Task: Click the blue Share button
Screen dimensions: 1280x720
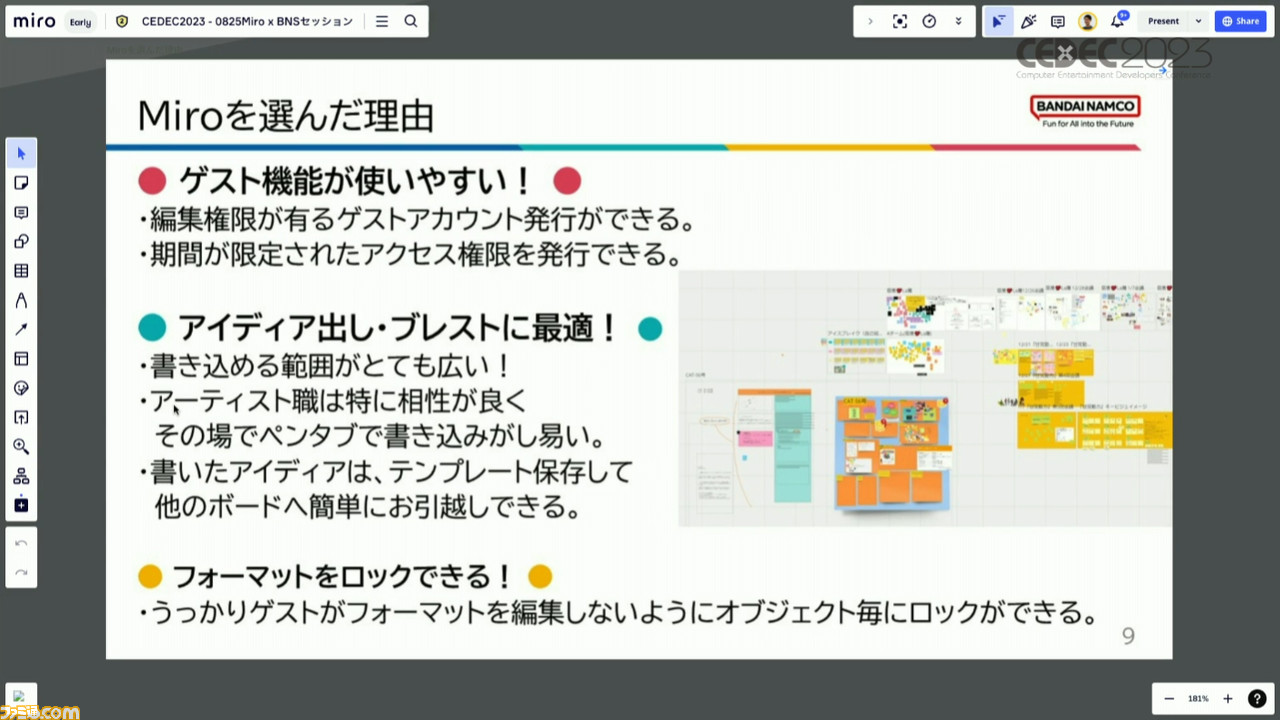Action: click(x=1241, y=21)
